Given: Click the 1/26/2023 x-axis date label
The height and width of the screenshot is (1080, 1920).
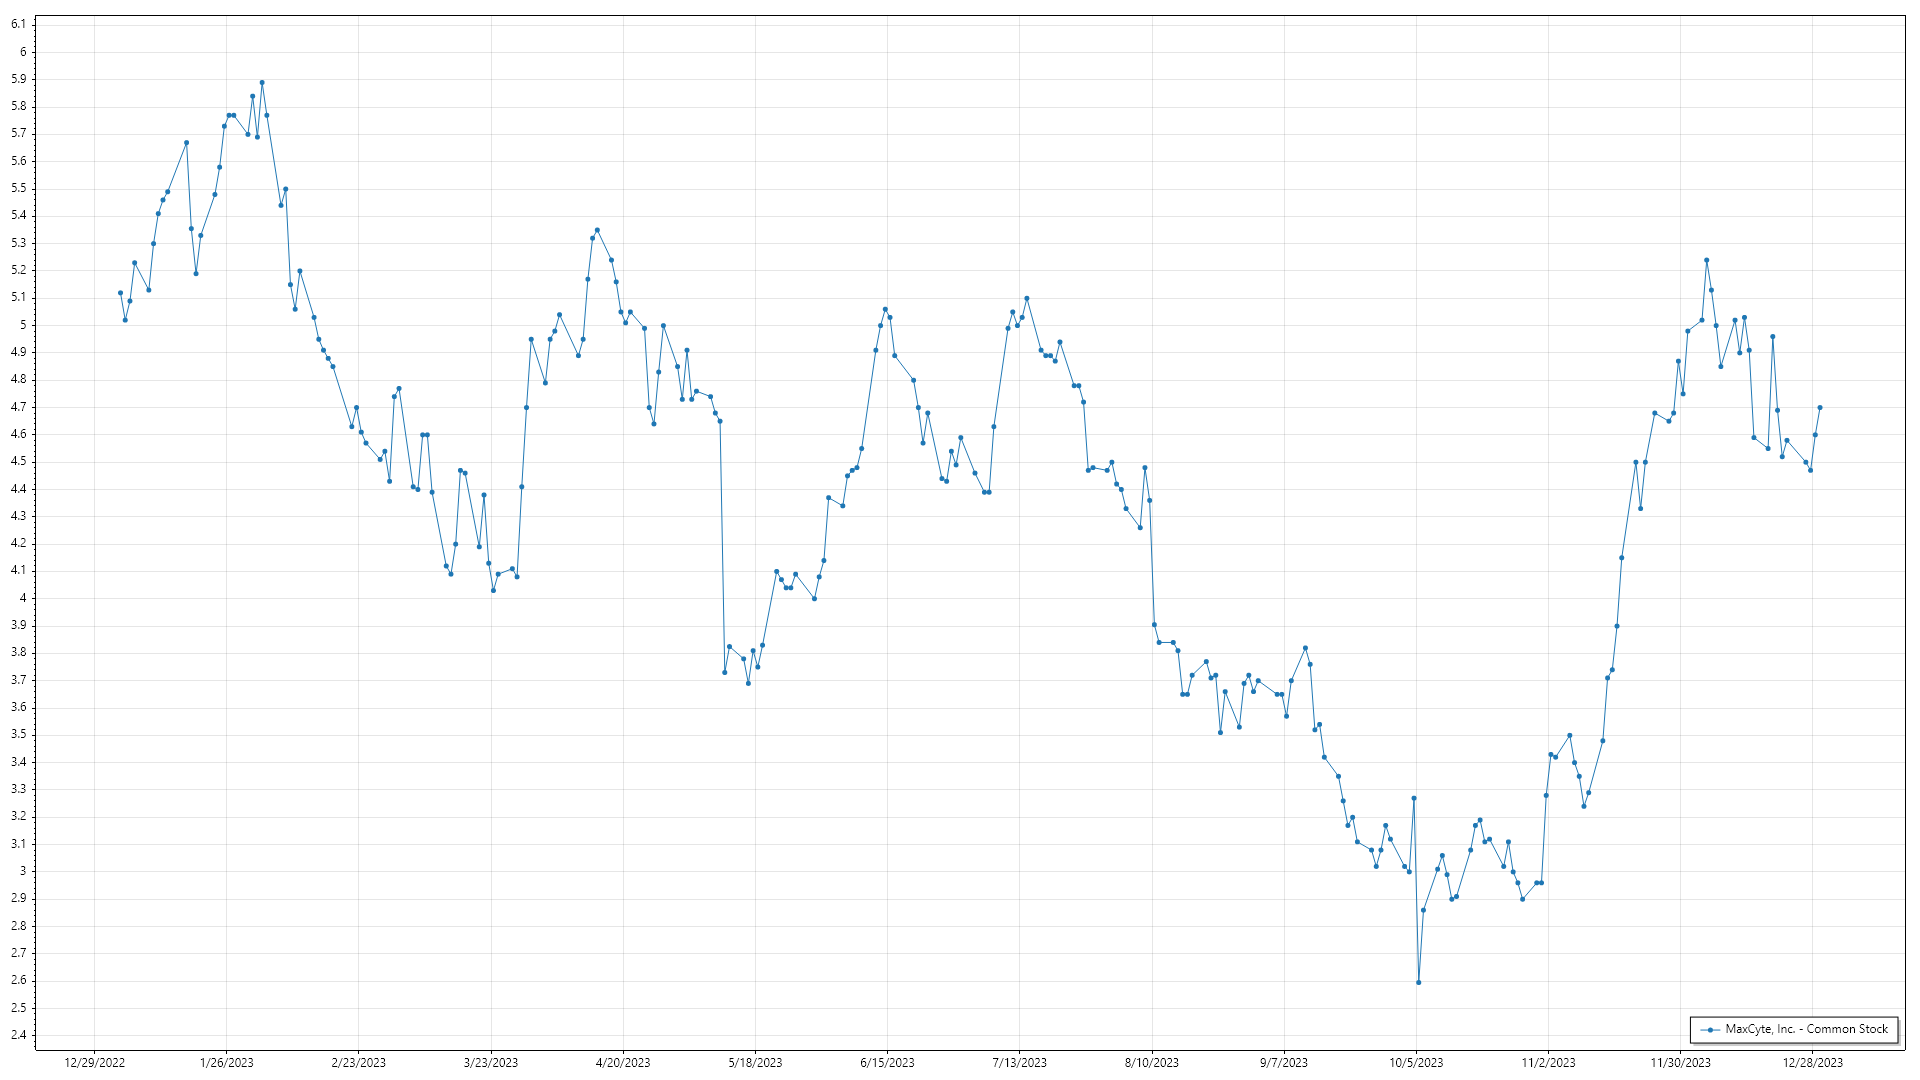Looking at the screenshot, I should coord(227,1063).
